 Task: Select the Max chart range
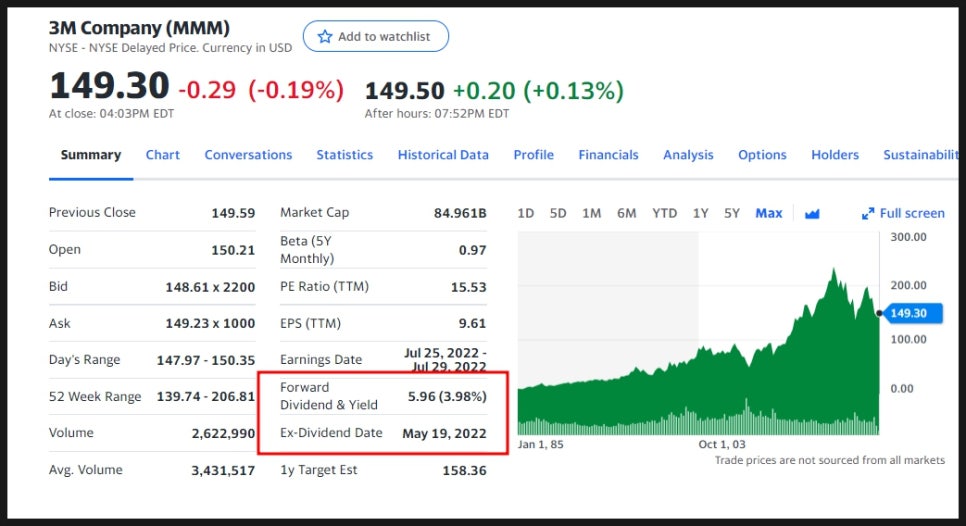(769, 213)
